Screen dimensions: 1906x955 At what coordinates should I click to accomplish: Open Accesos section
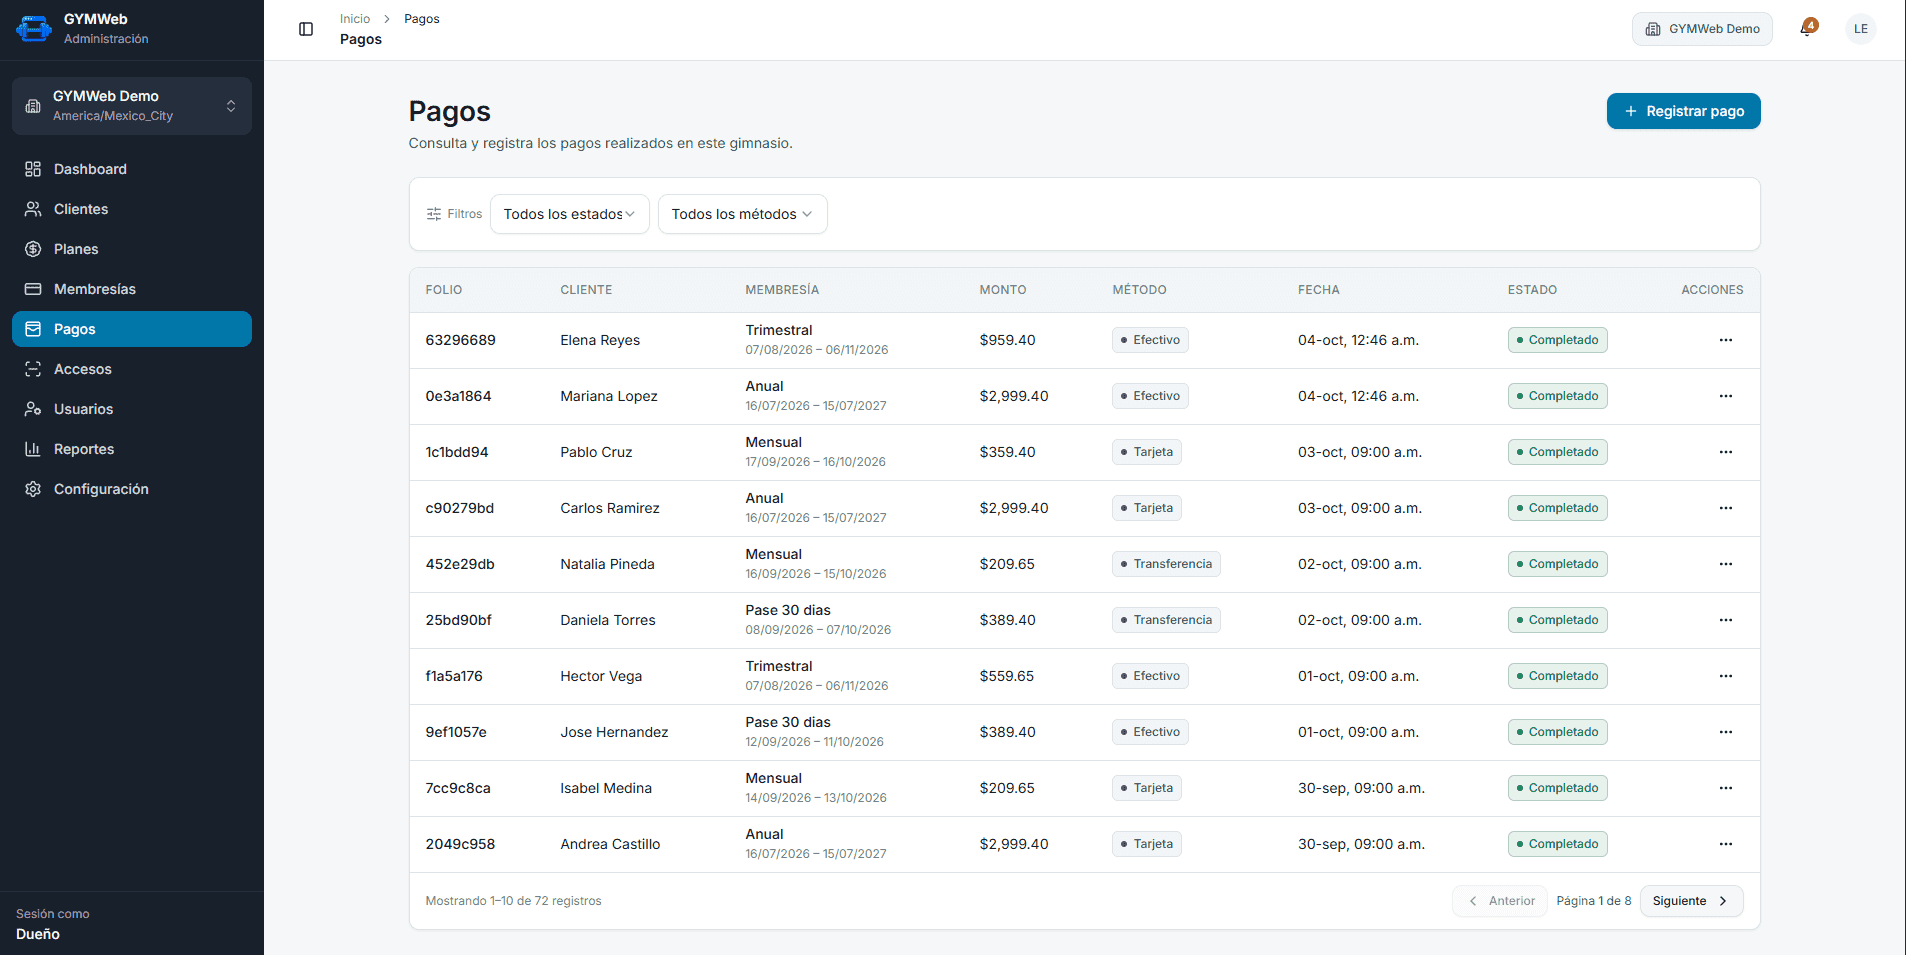(x=132, y=369)
